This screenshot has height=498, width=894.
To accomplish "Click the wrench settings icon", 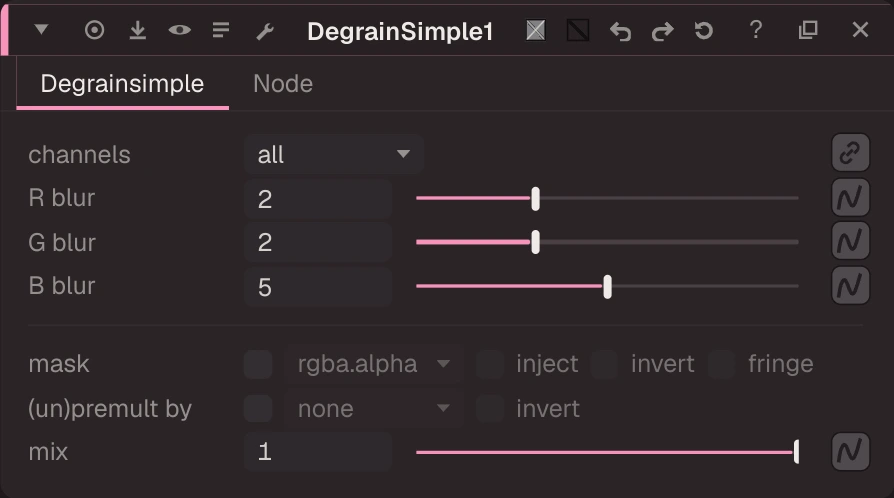I will [265, 31].
